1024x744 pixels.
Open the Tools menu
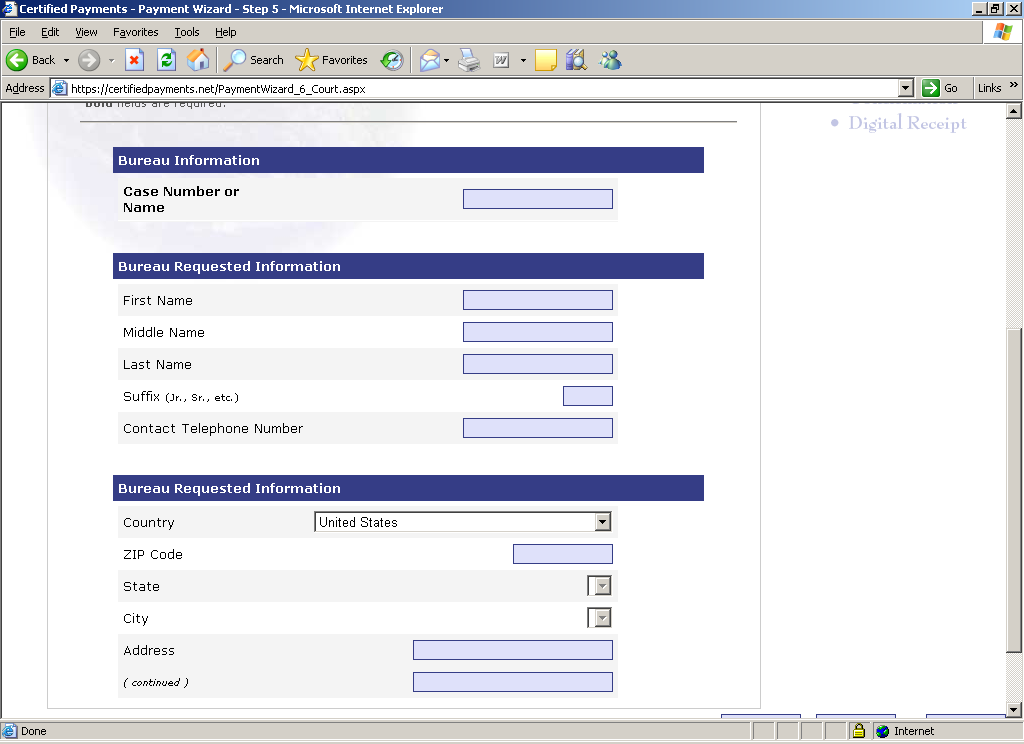click(x=187, y=32)
